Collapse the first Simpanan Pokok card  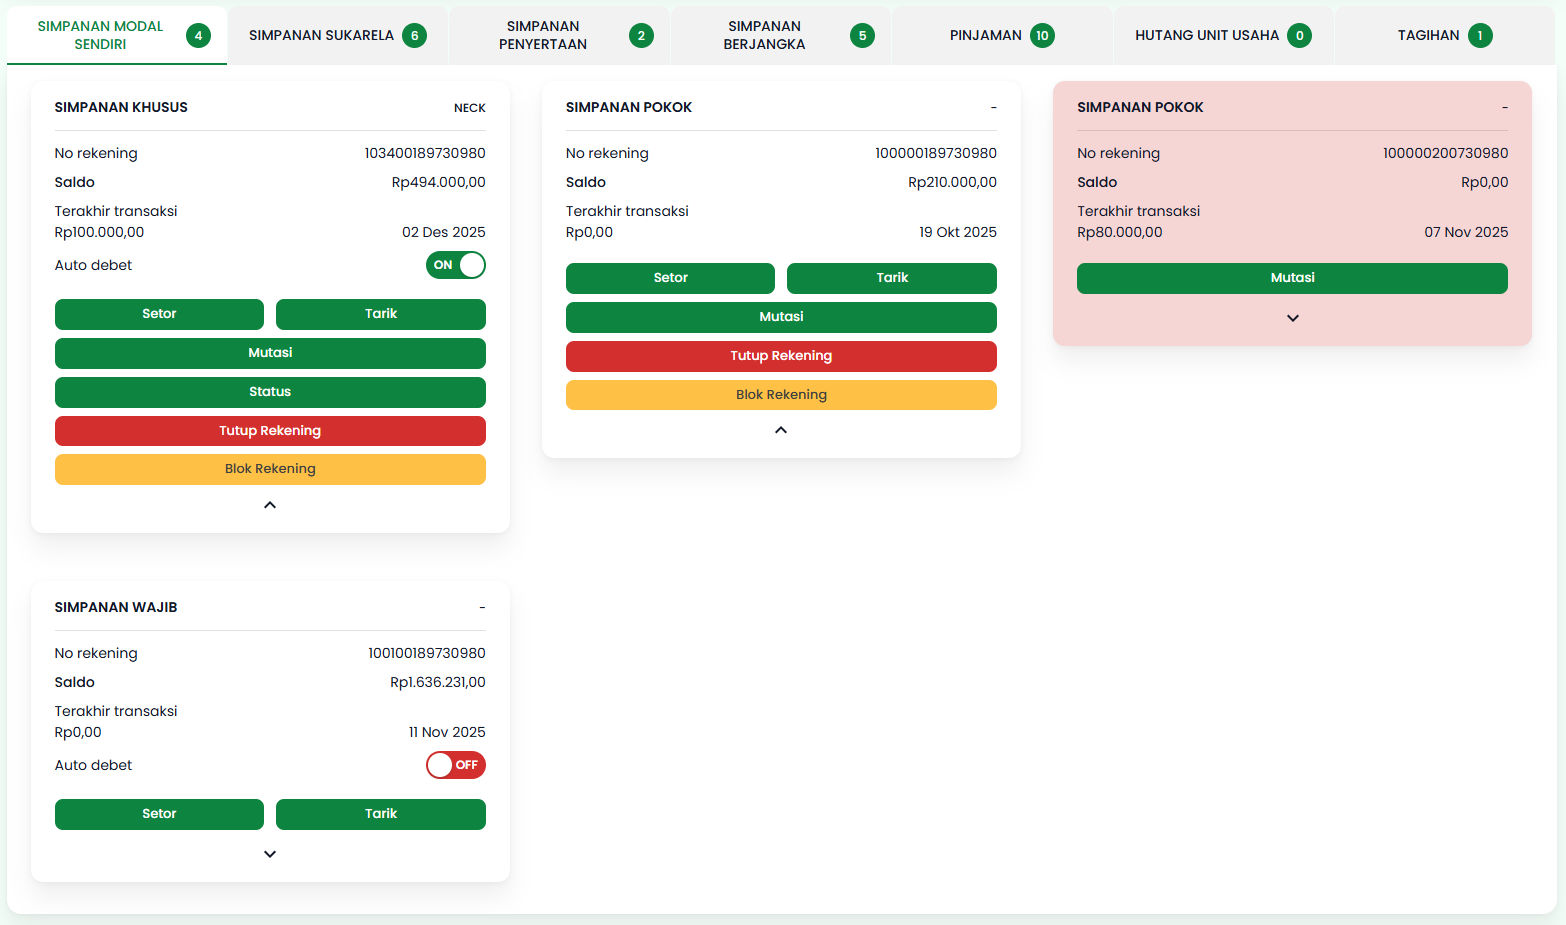point(781,430)
